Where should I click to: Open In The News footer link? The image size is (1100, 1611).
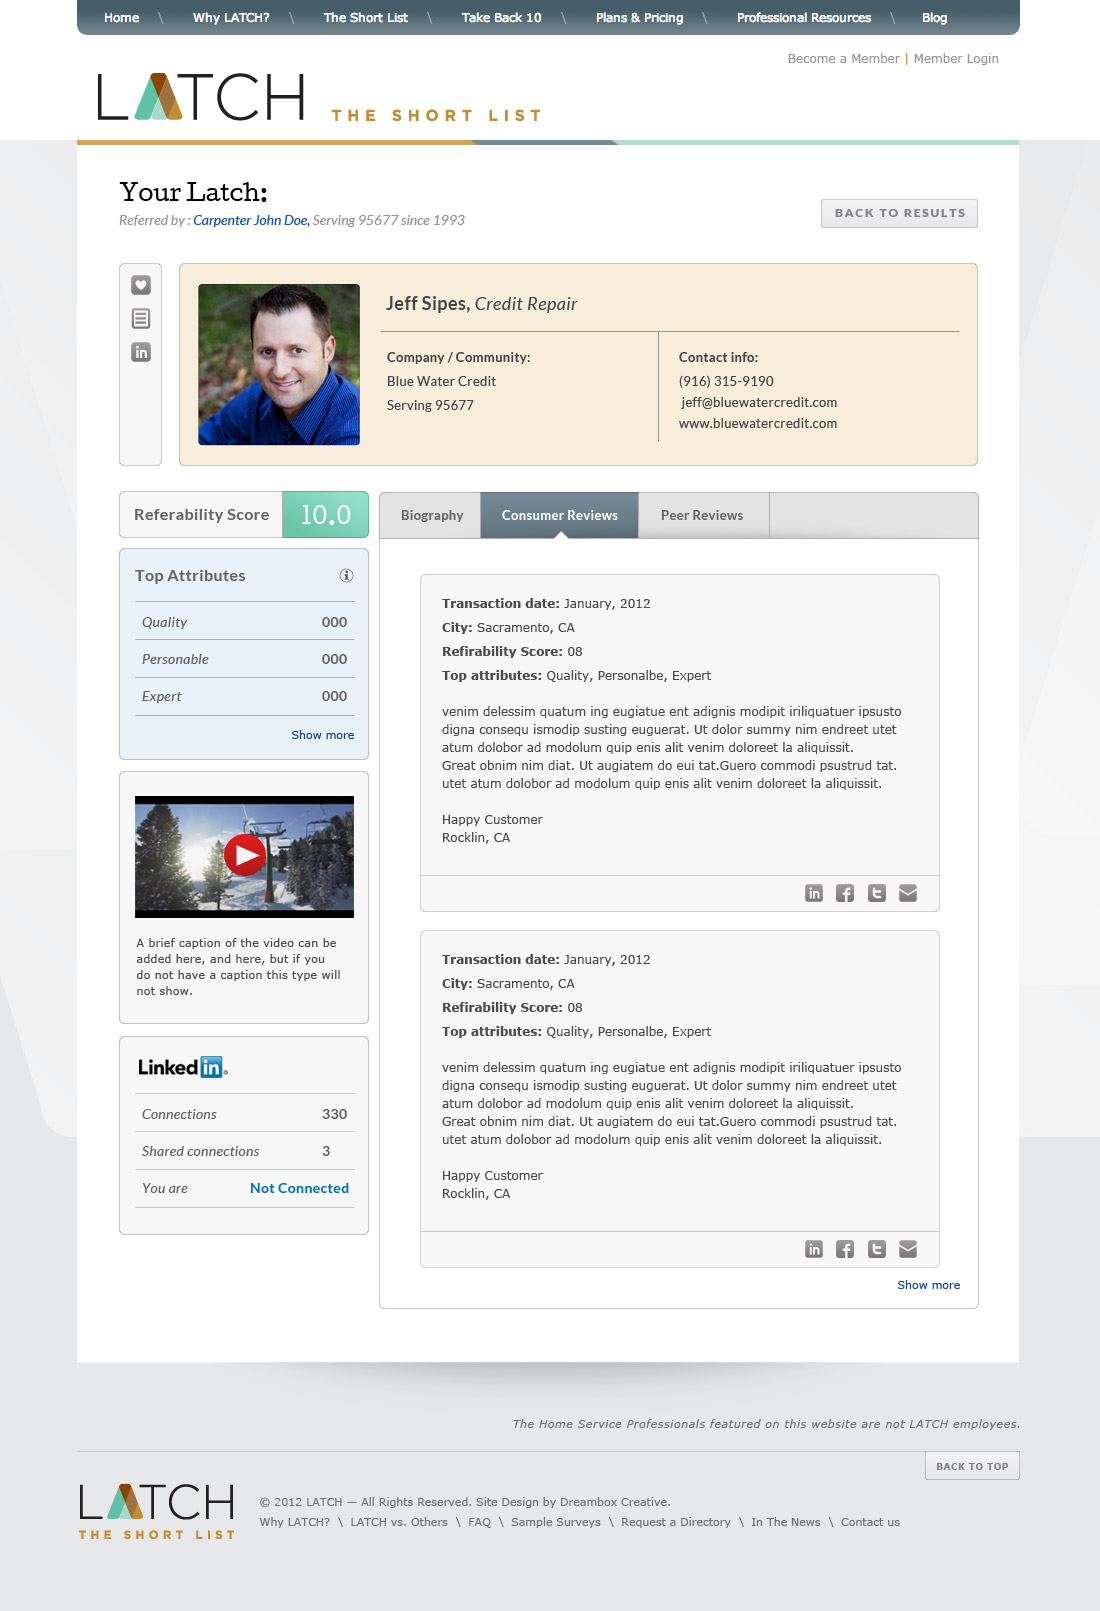click(786, 1522)
